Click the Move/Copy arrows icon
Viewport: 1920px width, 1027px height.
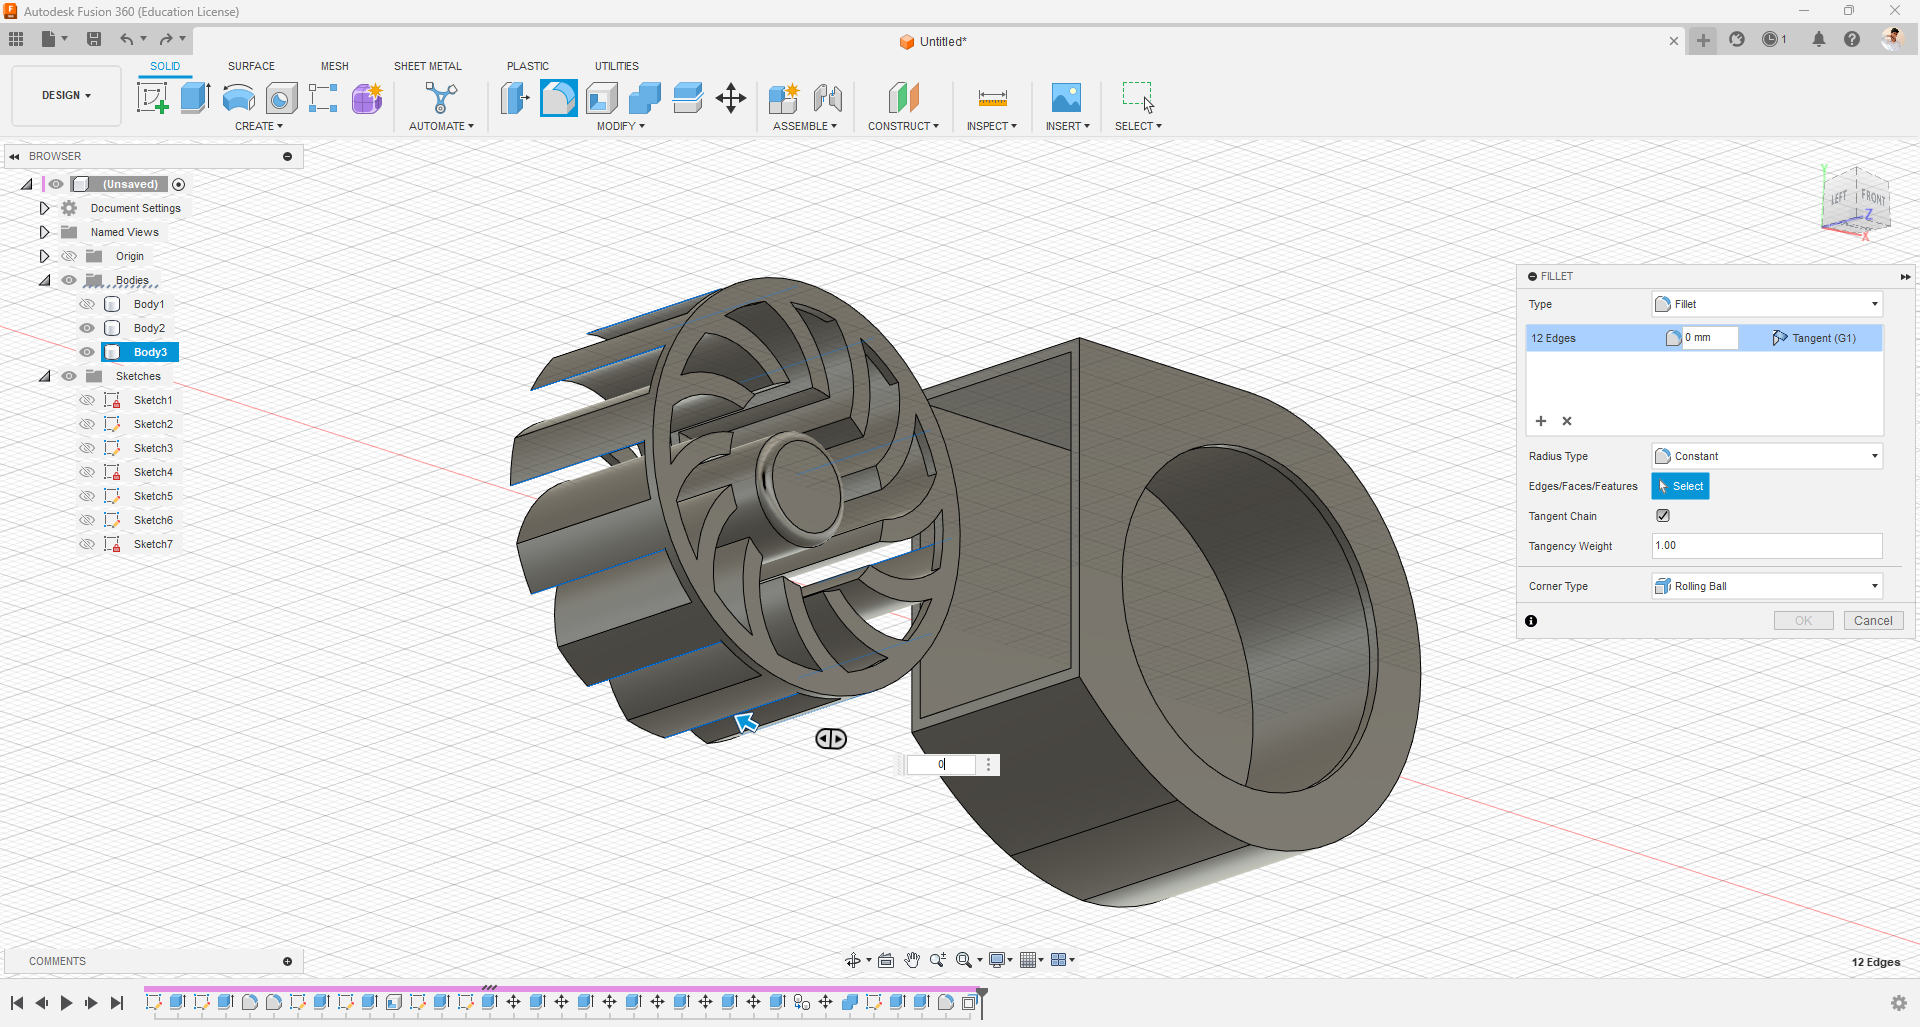[x=731, y=98]
